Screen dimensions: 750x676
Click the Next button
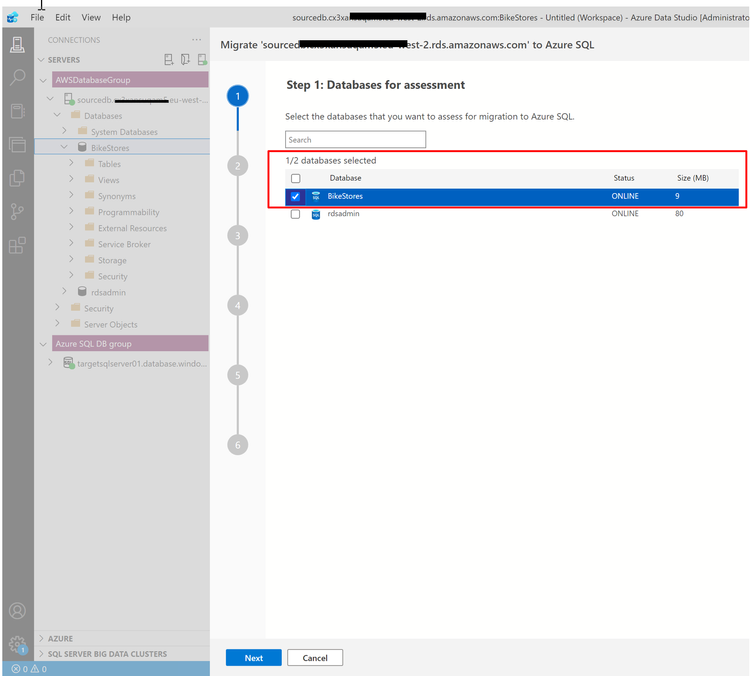[254, 658]
